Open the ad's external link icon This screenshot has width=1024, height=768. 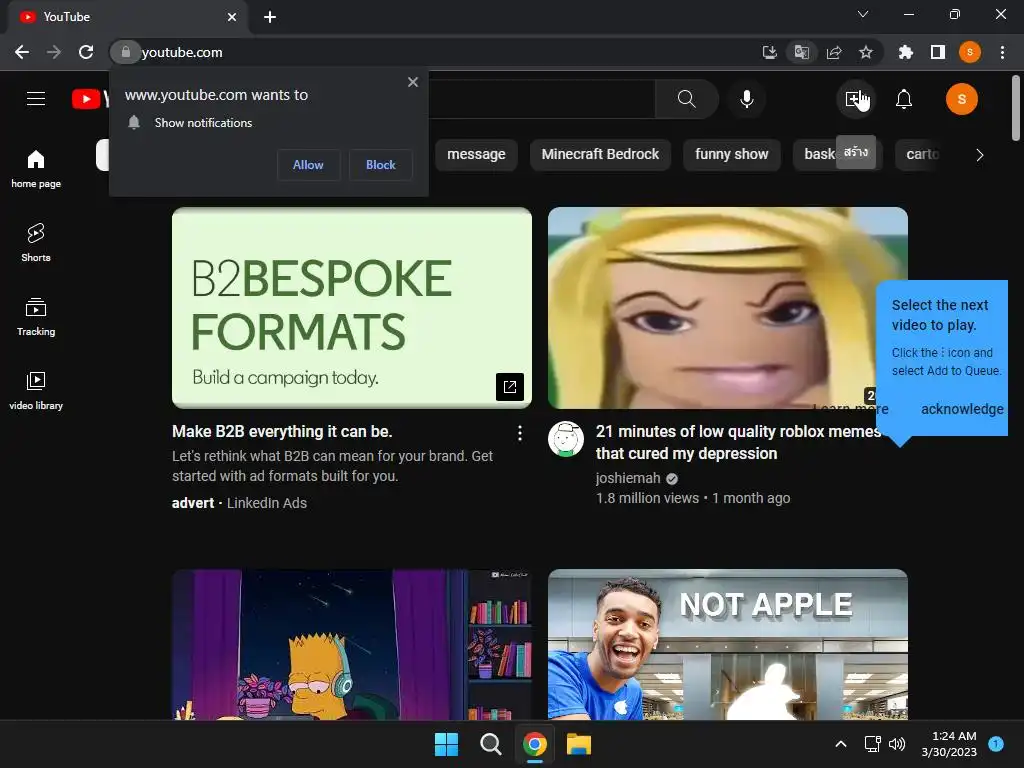pos(509,387)
